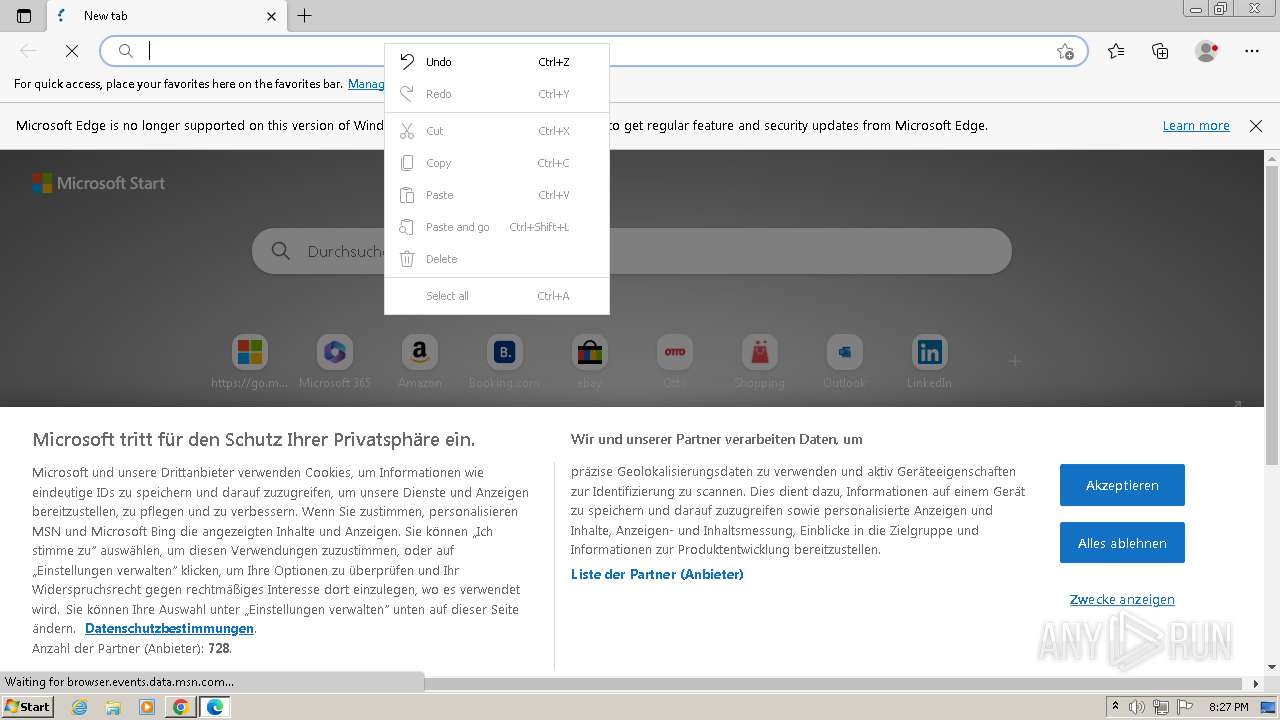
Task: Add a new quick link site
Action: [1015, 361]
